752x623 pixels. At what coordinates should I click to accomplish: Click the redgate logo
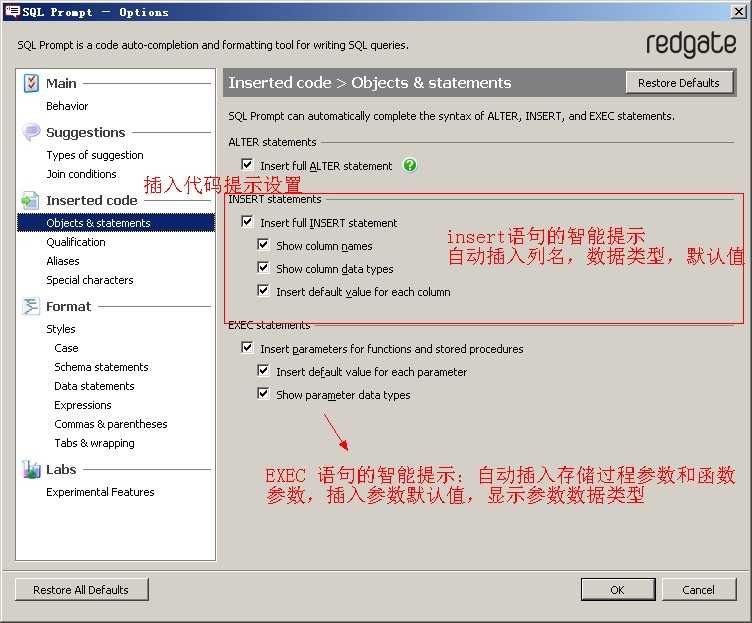691,45
